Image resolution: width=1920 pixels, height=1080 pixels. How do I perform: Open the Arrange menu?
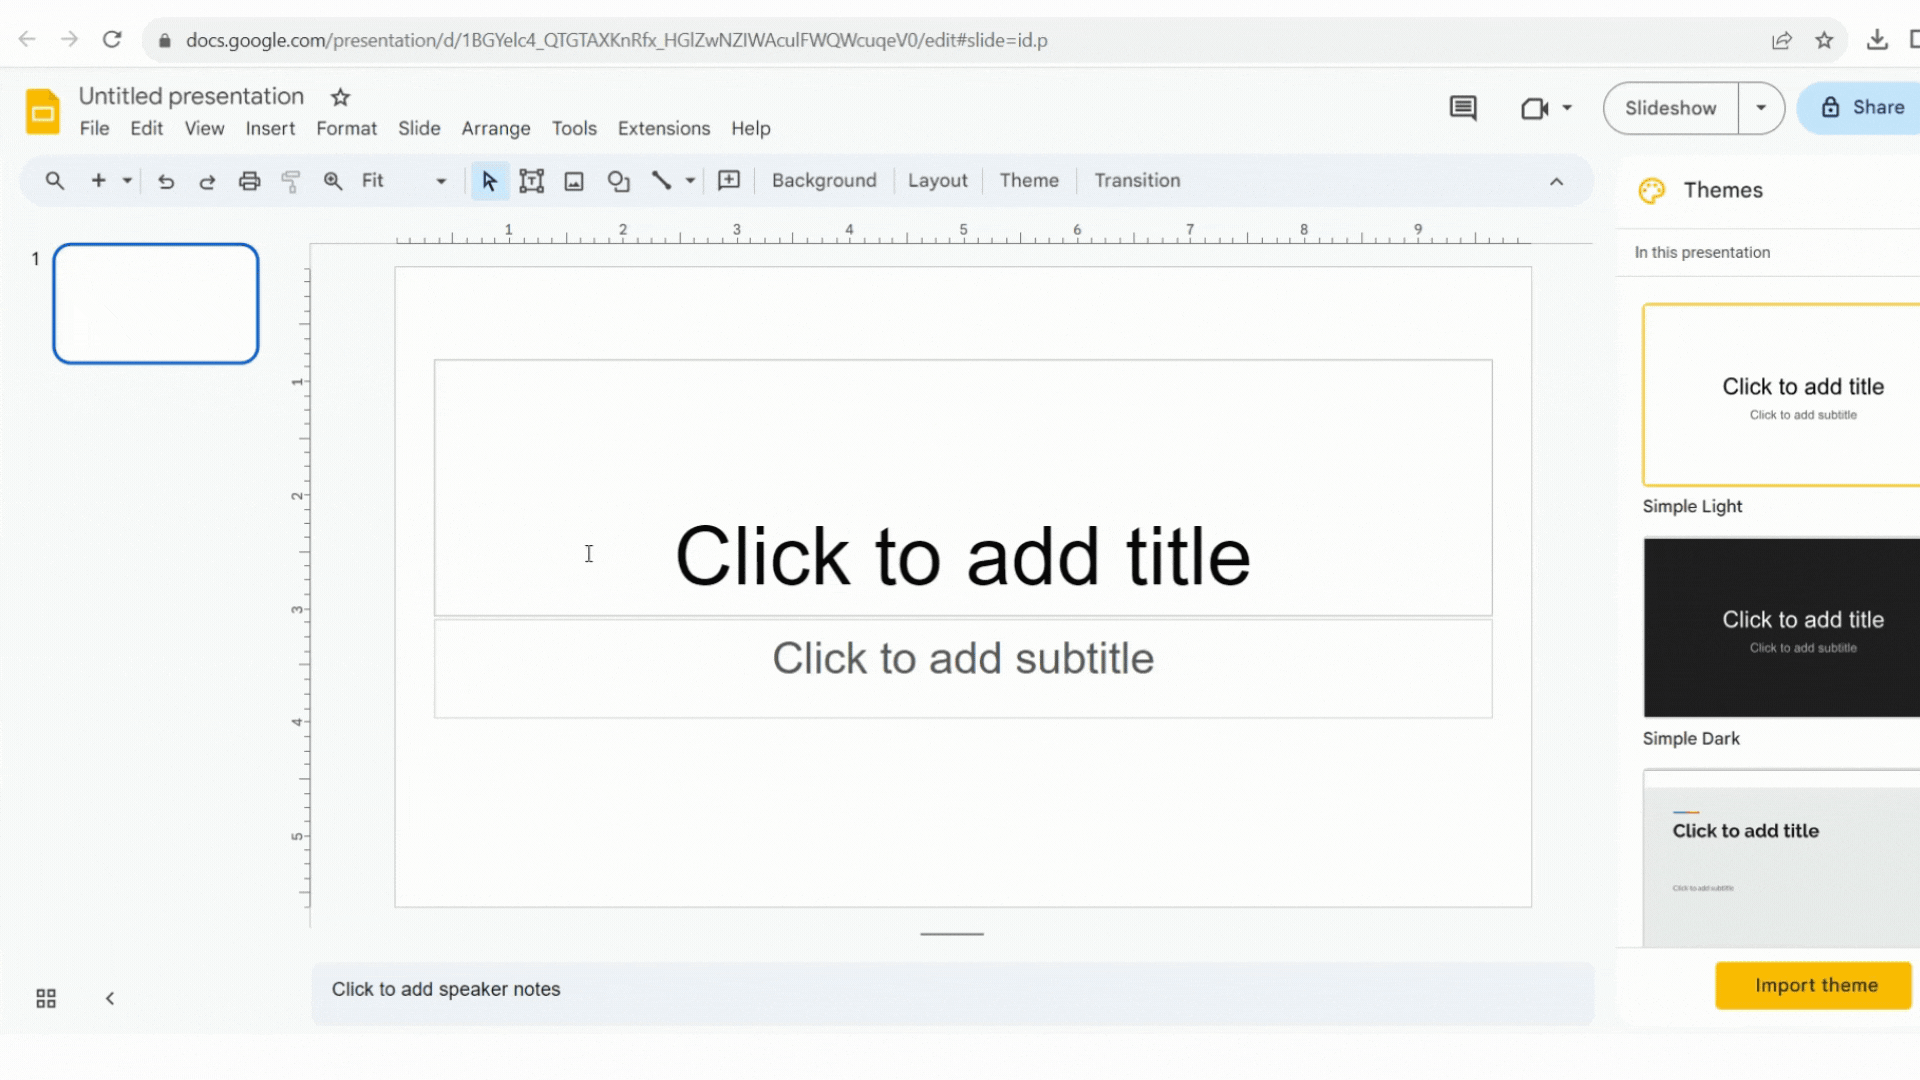(x=496, y=128)
